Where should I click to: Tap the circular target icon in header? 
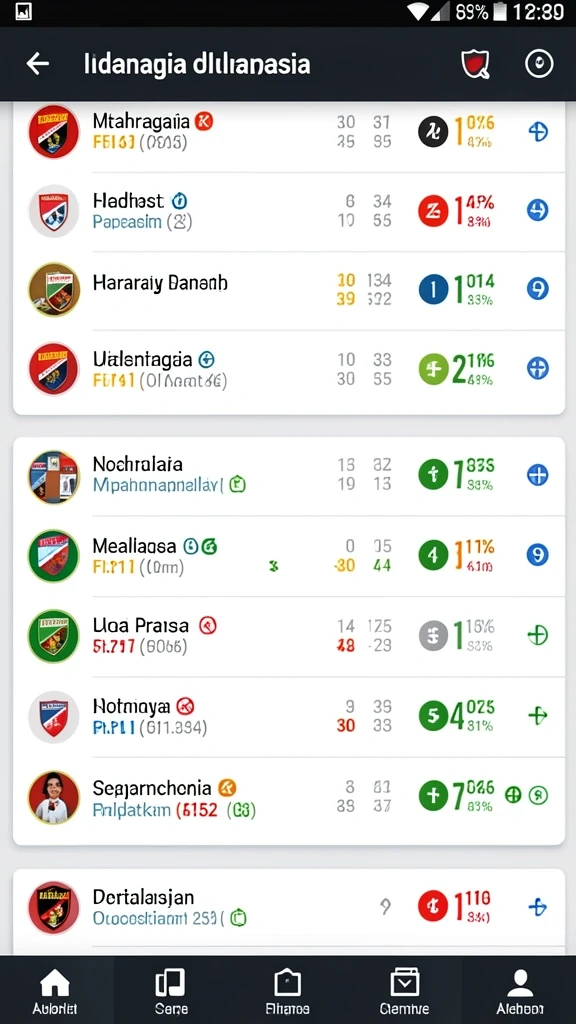pyautogui.click(x=539, y=64)
